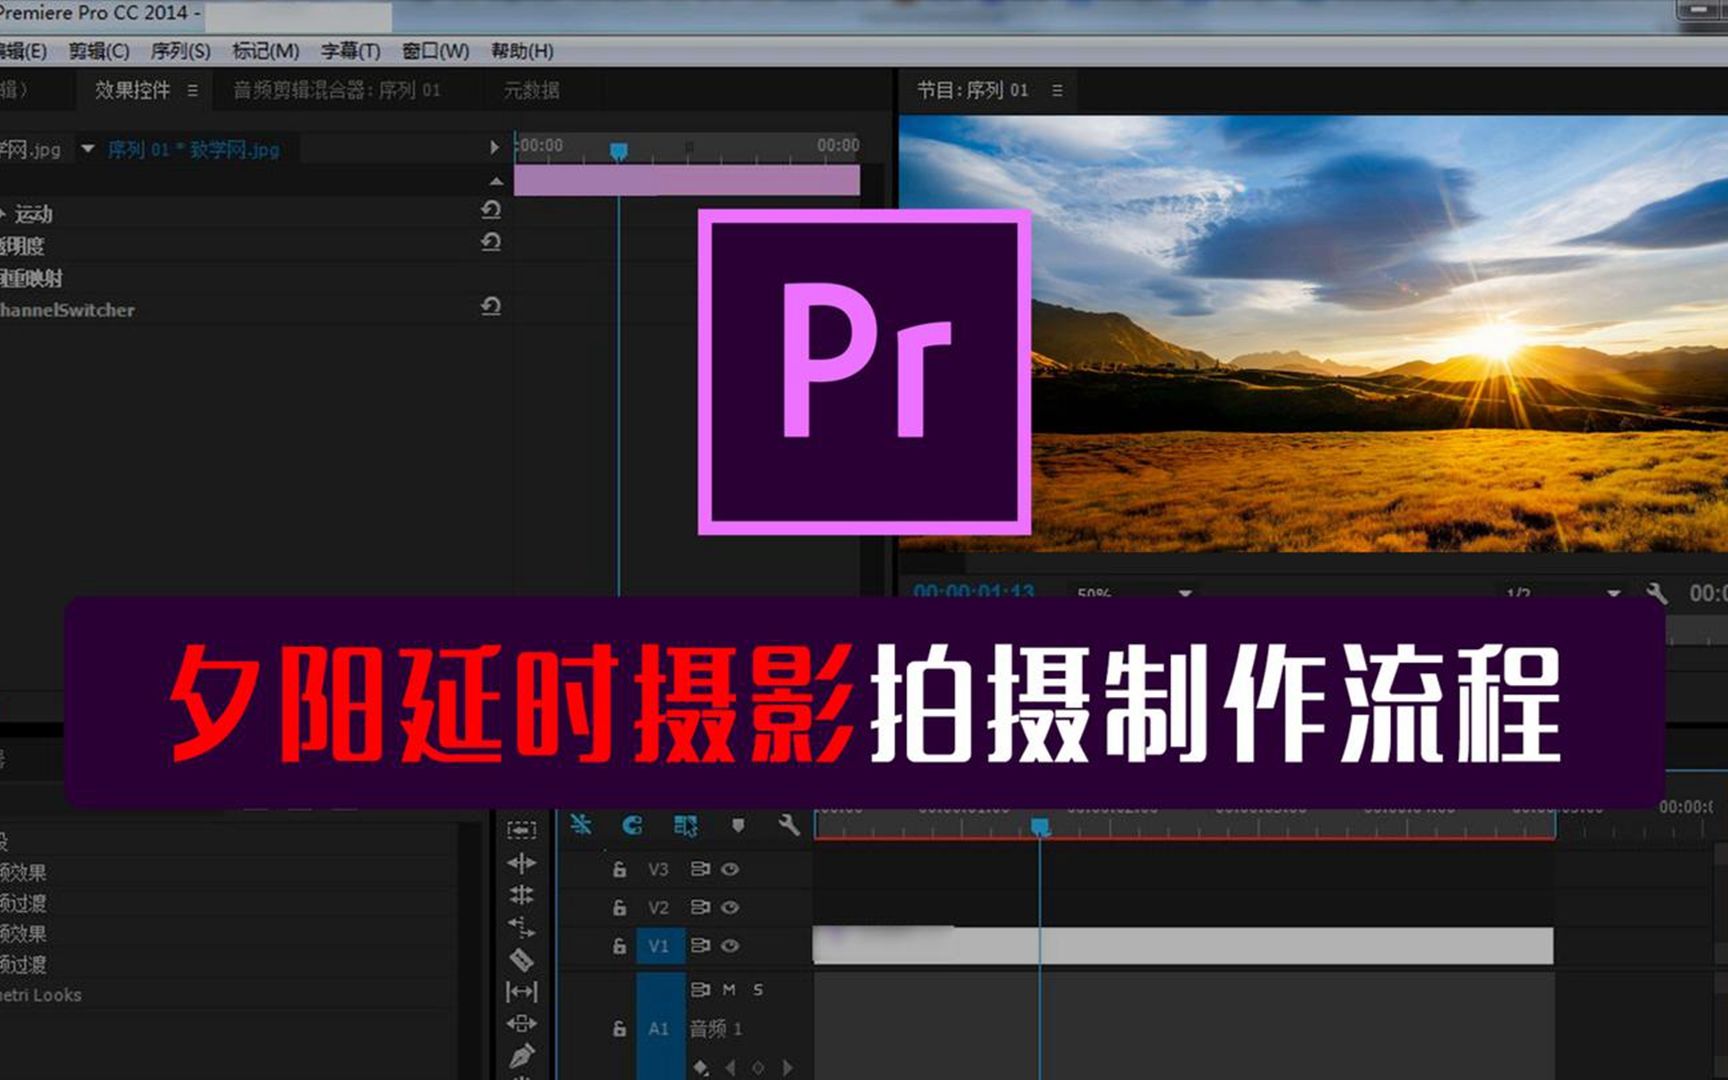Click the Effect Controls playhead marker

tap(619, 151)
